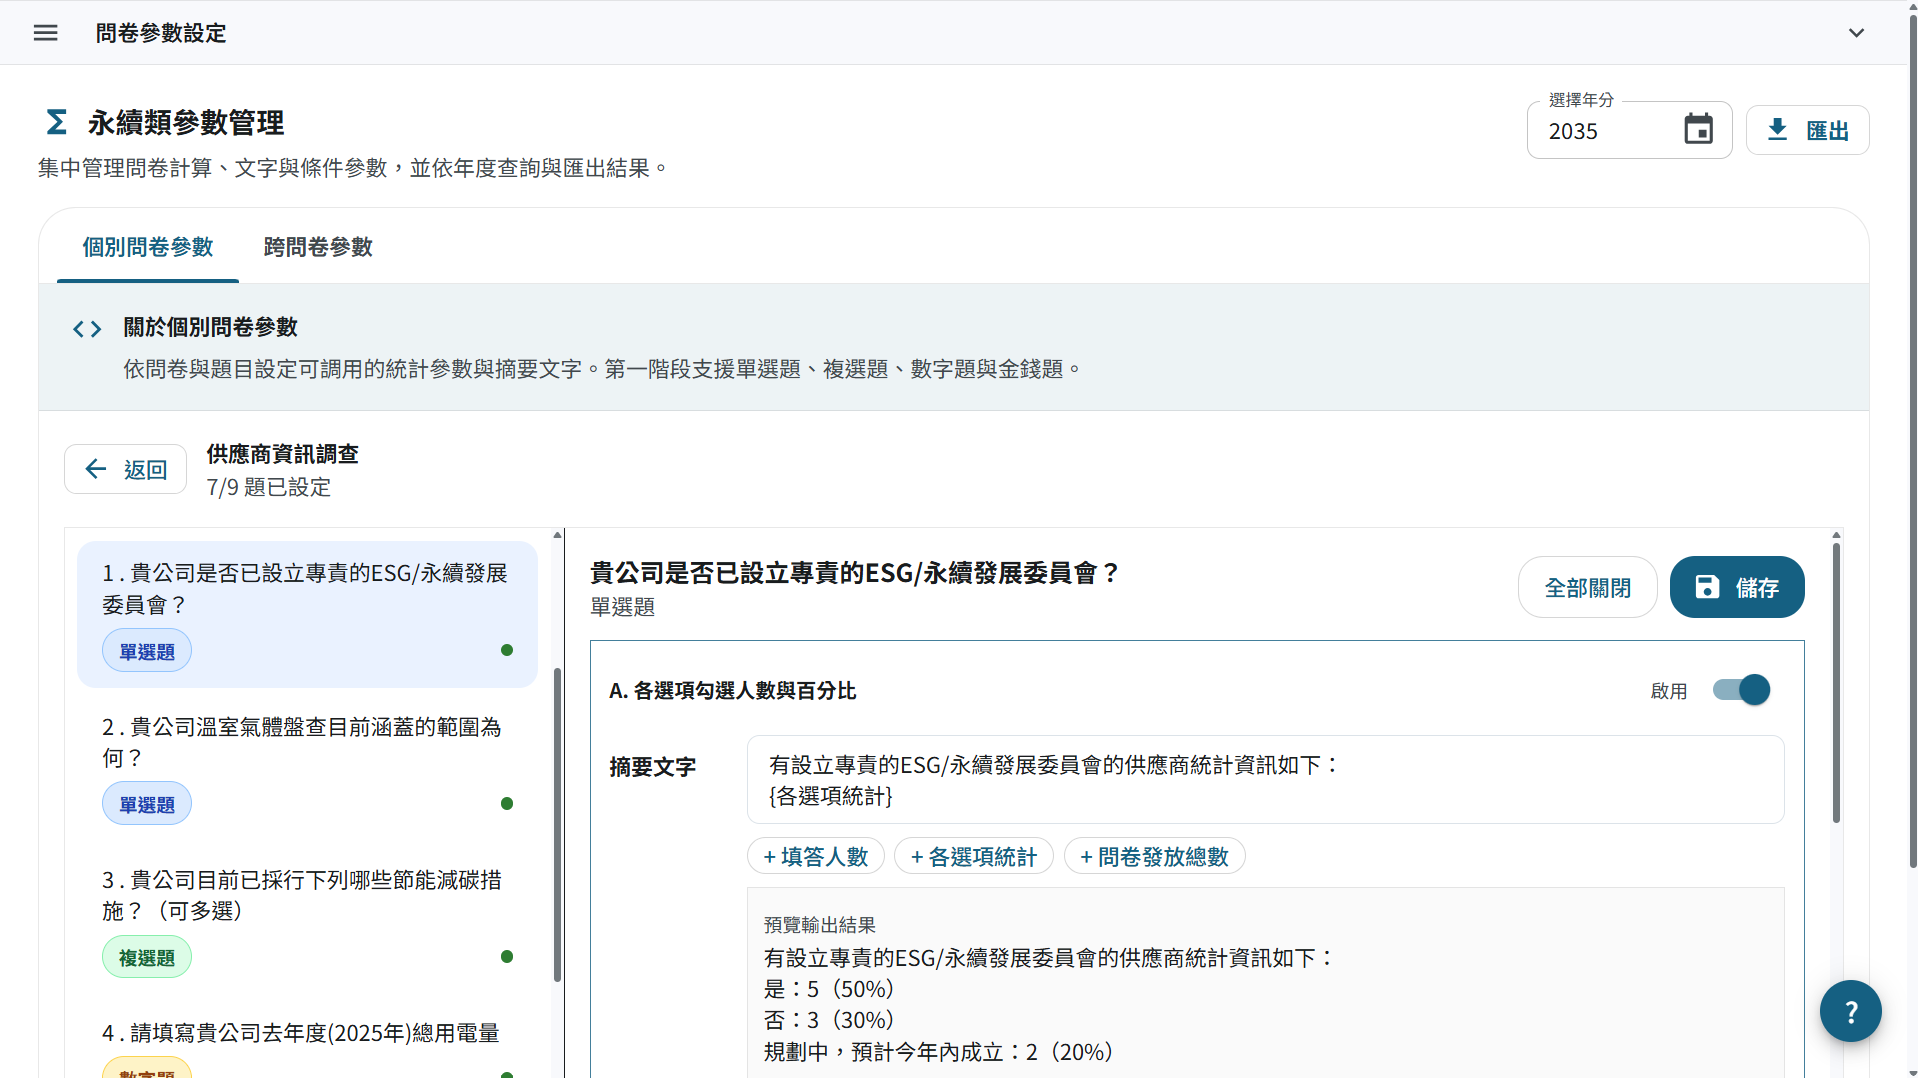Click the 匯出 export button
This screenshot has width=1918, height=1078.
[1807, 130]
